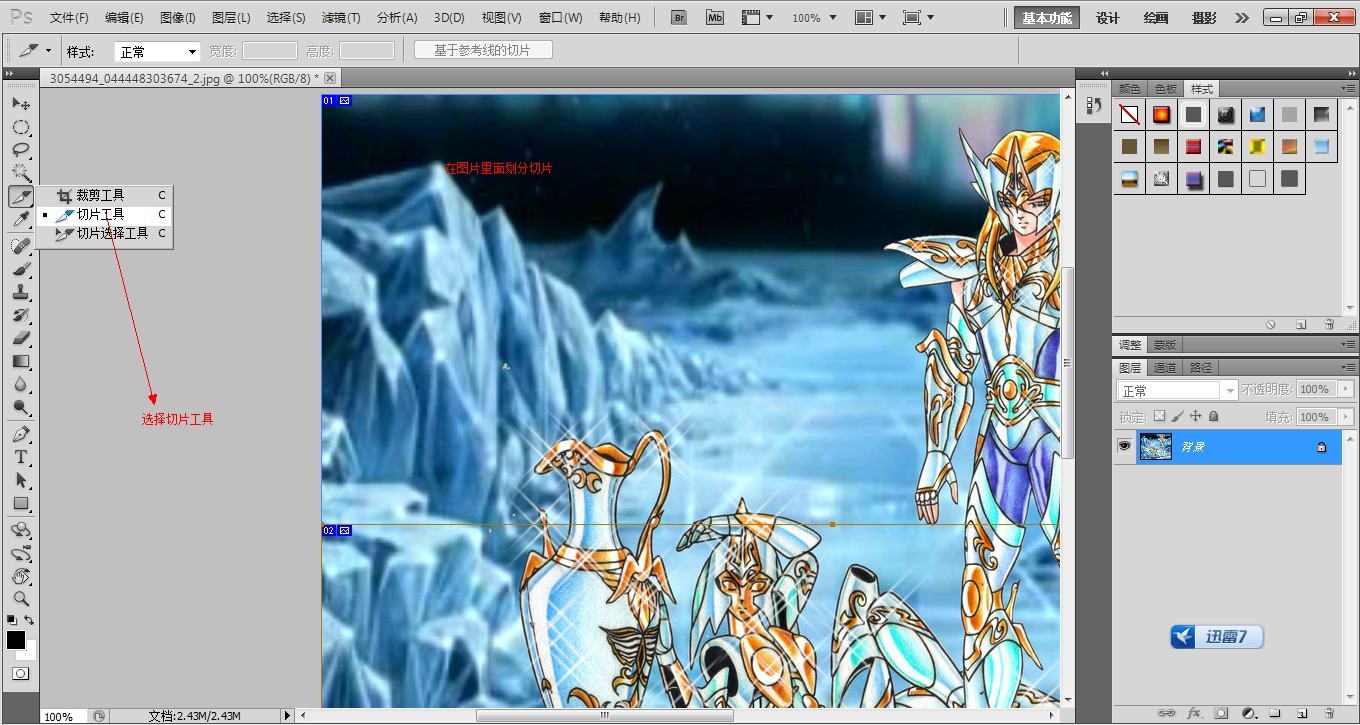
Task: Reset default foreground and background colors
Action: (x=11, y=621)
